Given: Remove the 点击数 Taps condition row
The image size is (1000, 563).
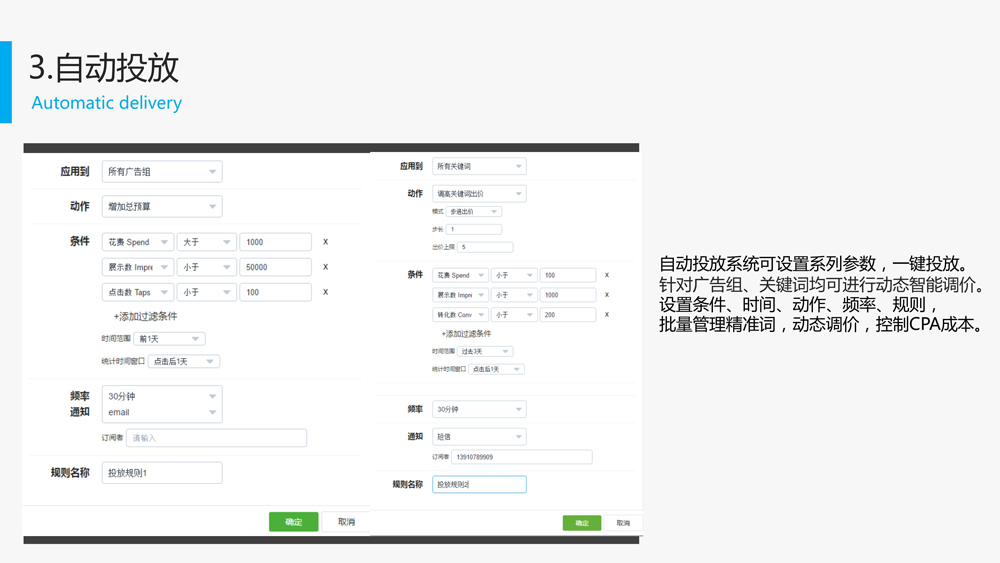Looking at the screenshot, I should [325, 292].
